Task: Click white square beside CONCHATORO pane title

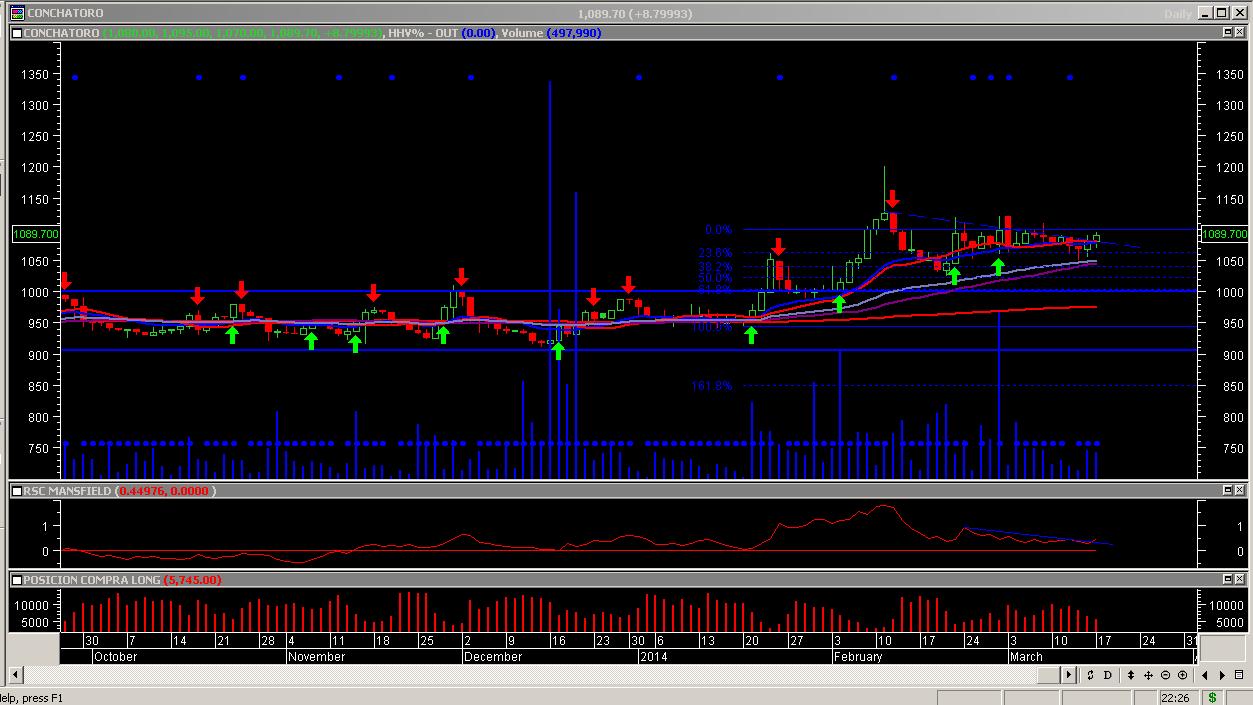Action: (x=16, y=33)
